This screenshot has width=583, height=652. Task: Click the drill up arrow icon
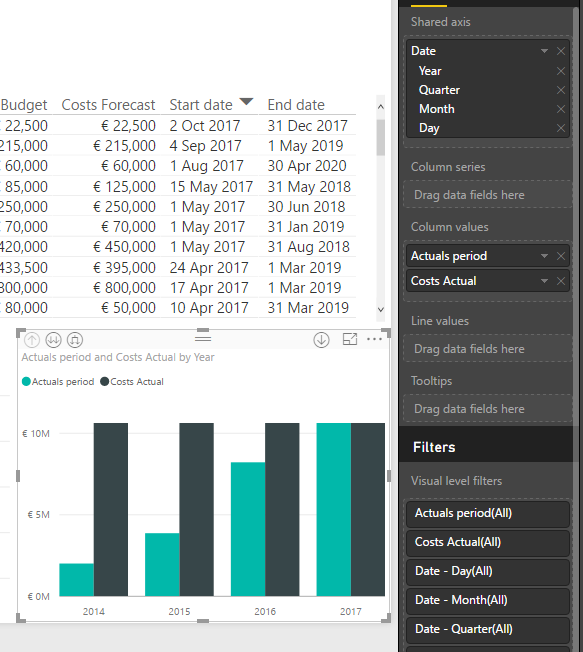click(x=32, y=340)
